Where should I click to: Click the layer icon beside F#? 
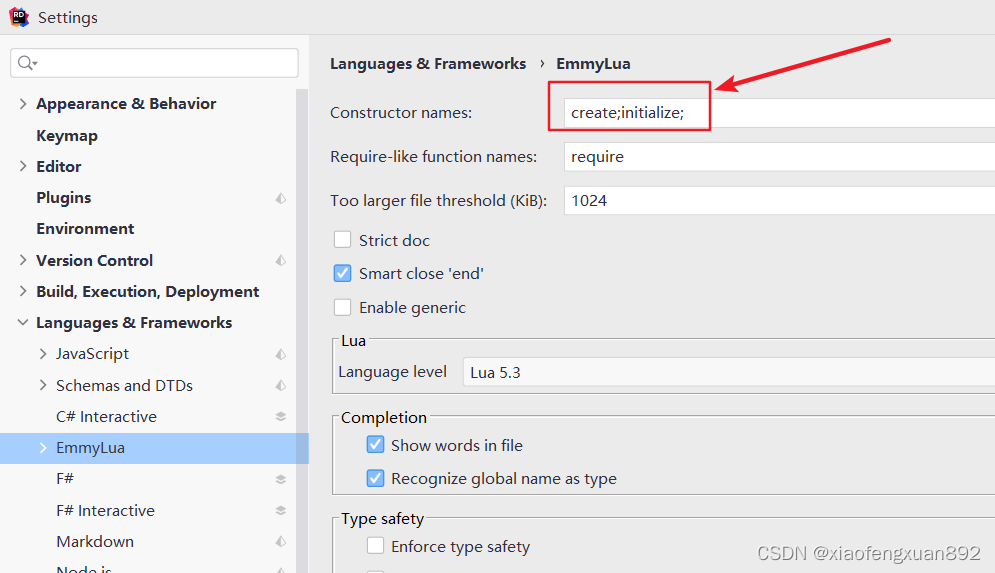[x=280, y=479]
